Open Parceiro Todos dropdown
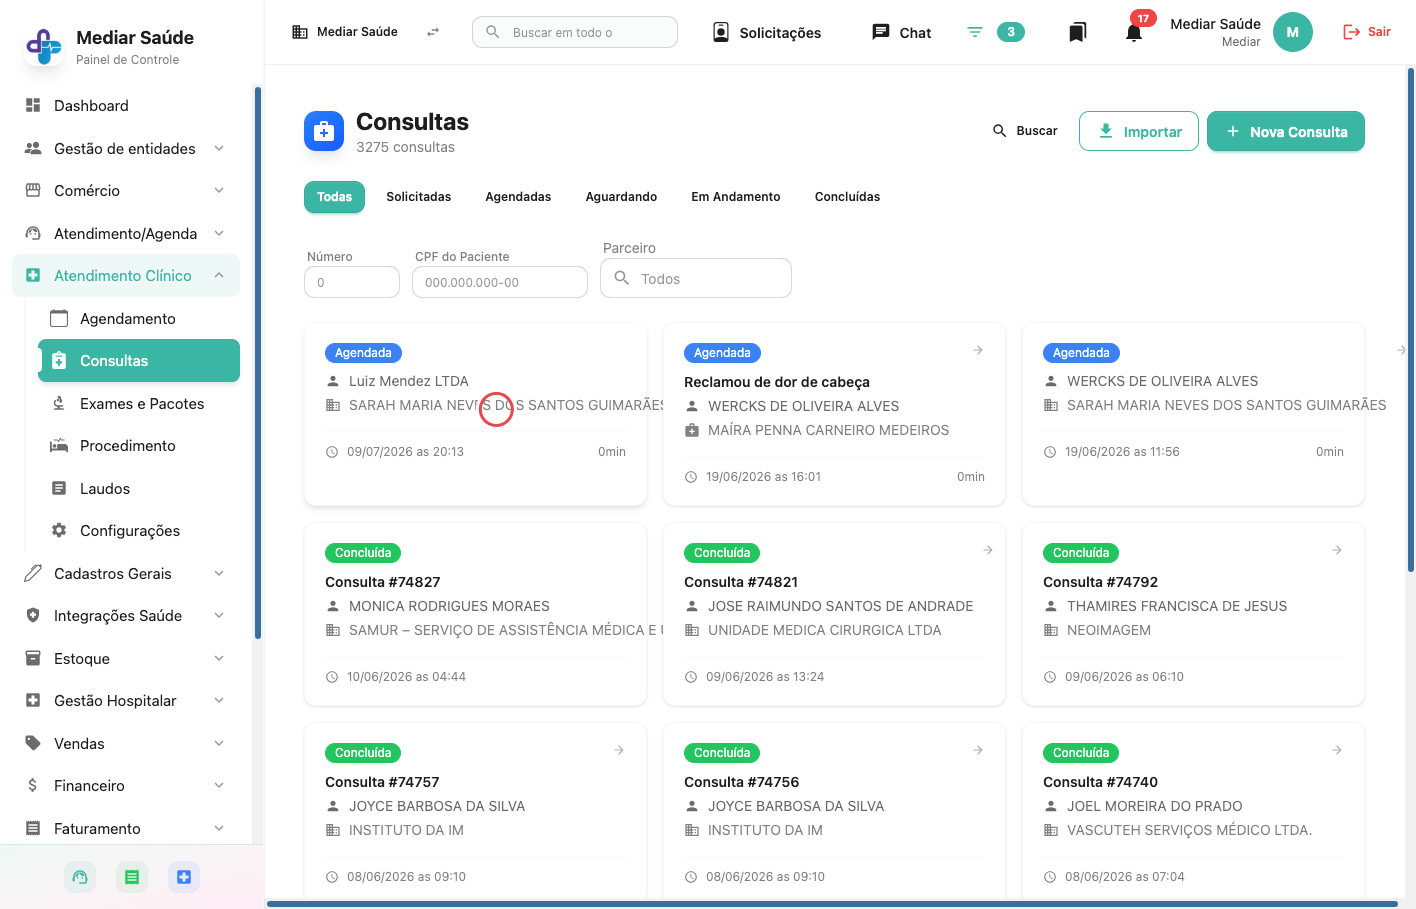Image resolution: width=1416 pixels, height=909 pixels. [x=696, y=278]
